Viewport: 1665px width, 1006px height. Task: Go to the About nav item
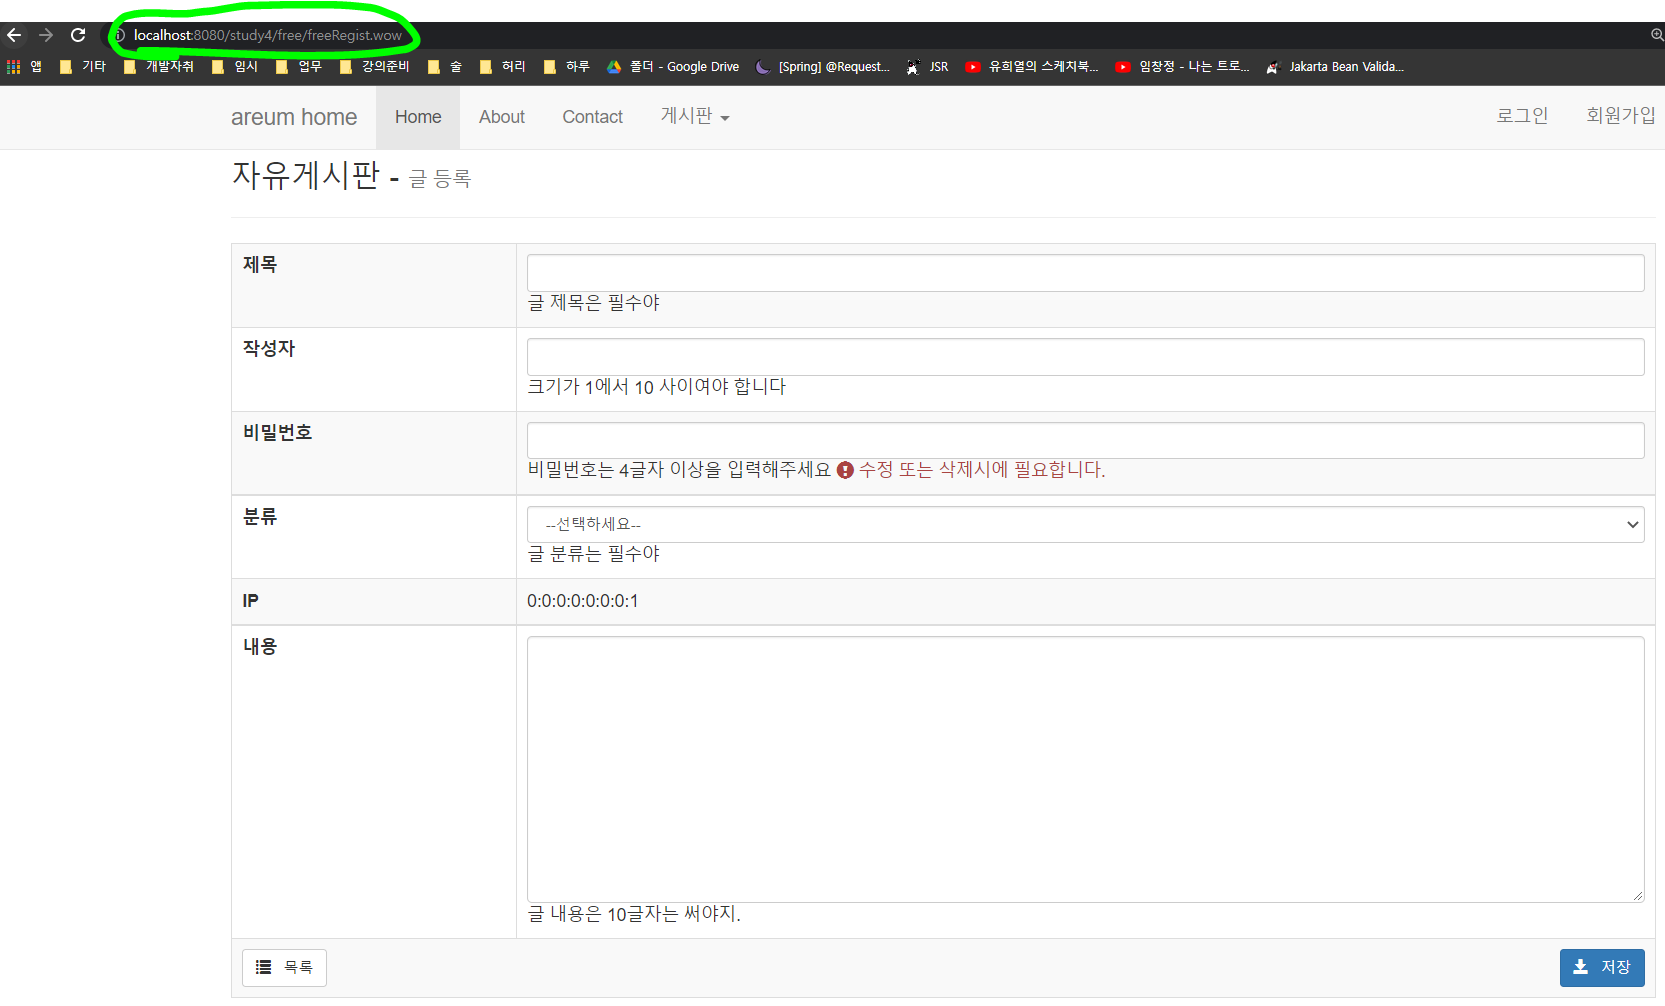502,117
